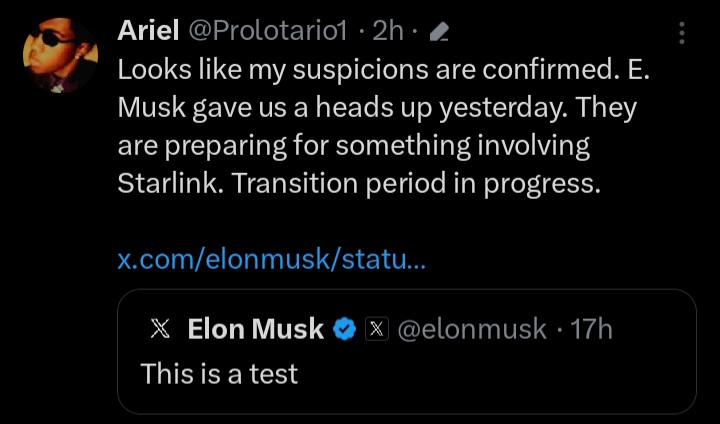Open the three-dot more options menu
720x424 pixels.
(682, 33)
